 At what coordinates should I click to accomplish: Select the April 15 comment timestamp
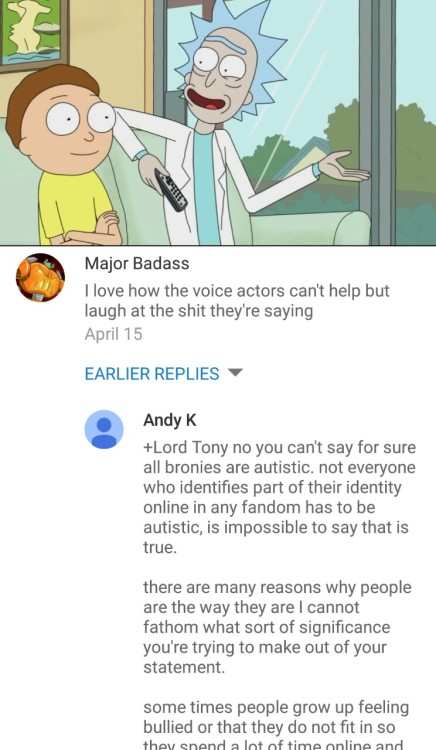tap(113, 334)
